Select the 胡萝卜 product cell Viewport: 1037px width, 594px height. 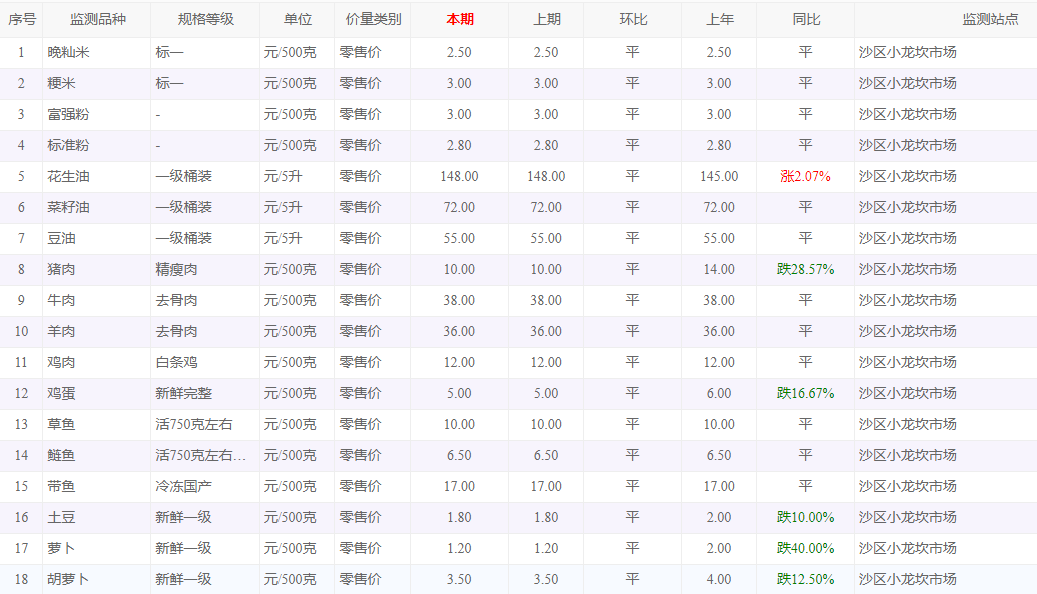69,579
